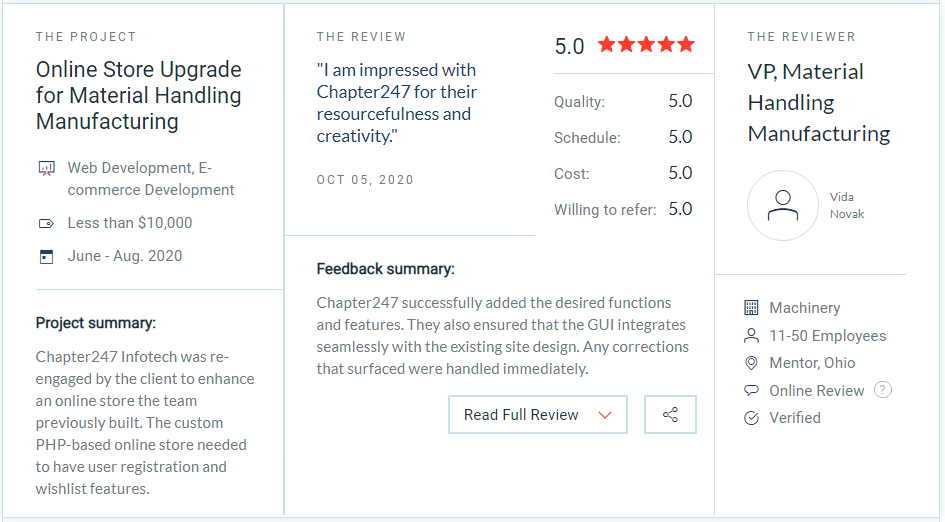Click the Verified checkmark icon
Viewport: 945px width, 522px height.
752,418
